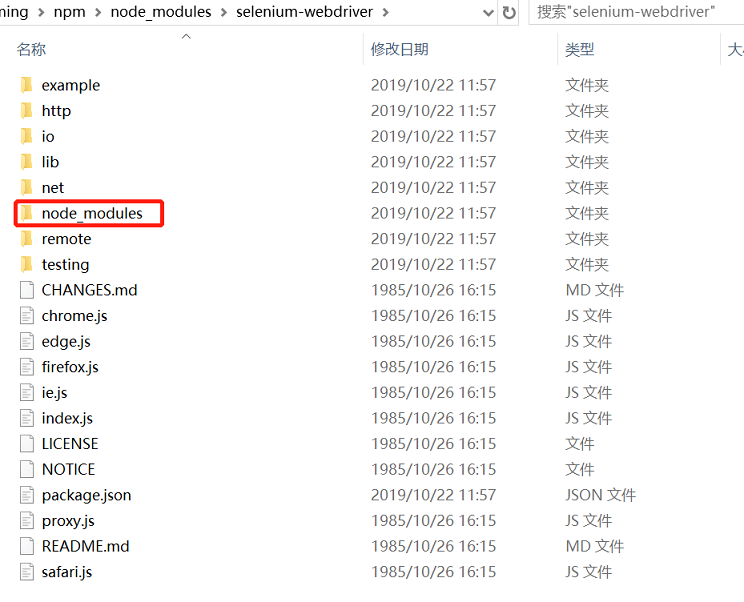Expand chevron after selenium-webdriver in path
744x602 pixels.
(x=386, y=12)
